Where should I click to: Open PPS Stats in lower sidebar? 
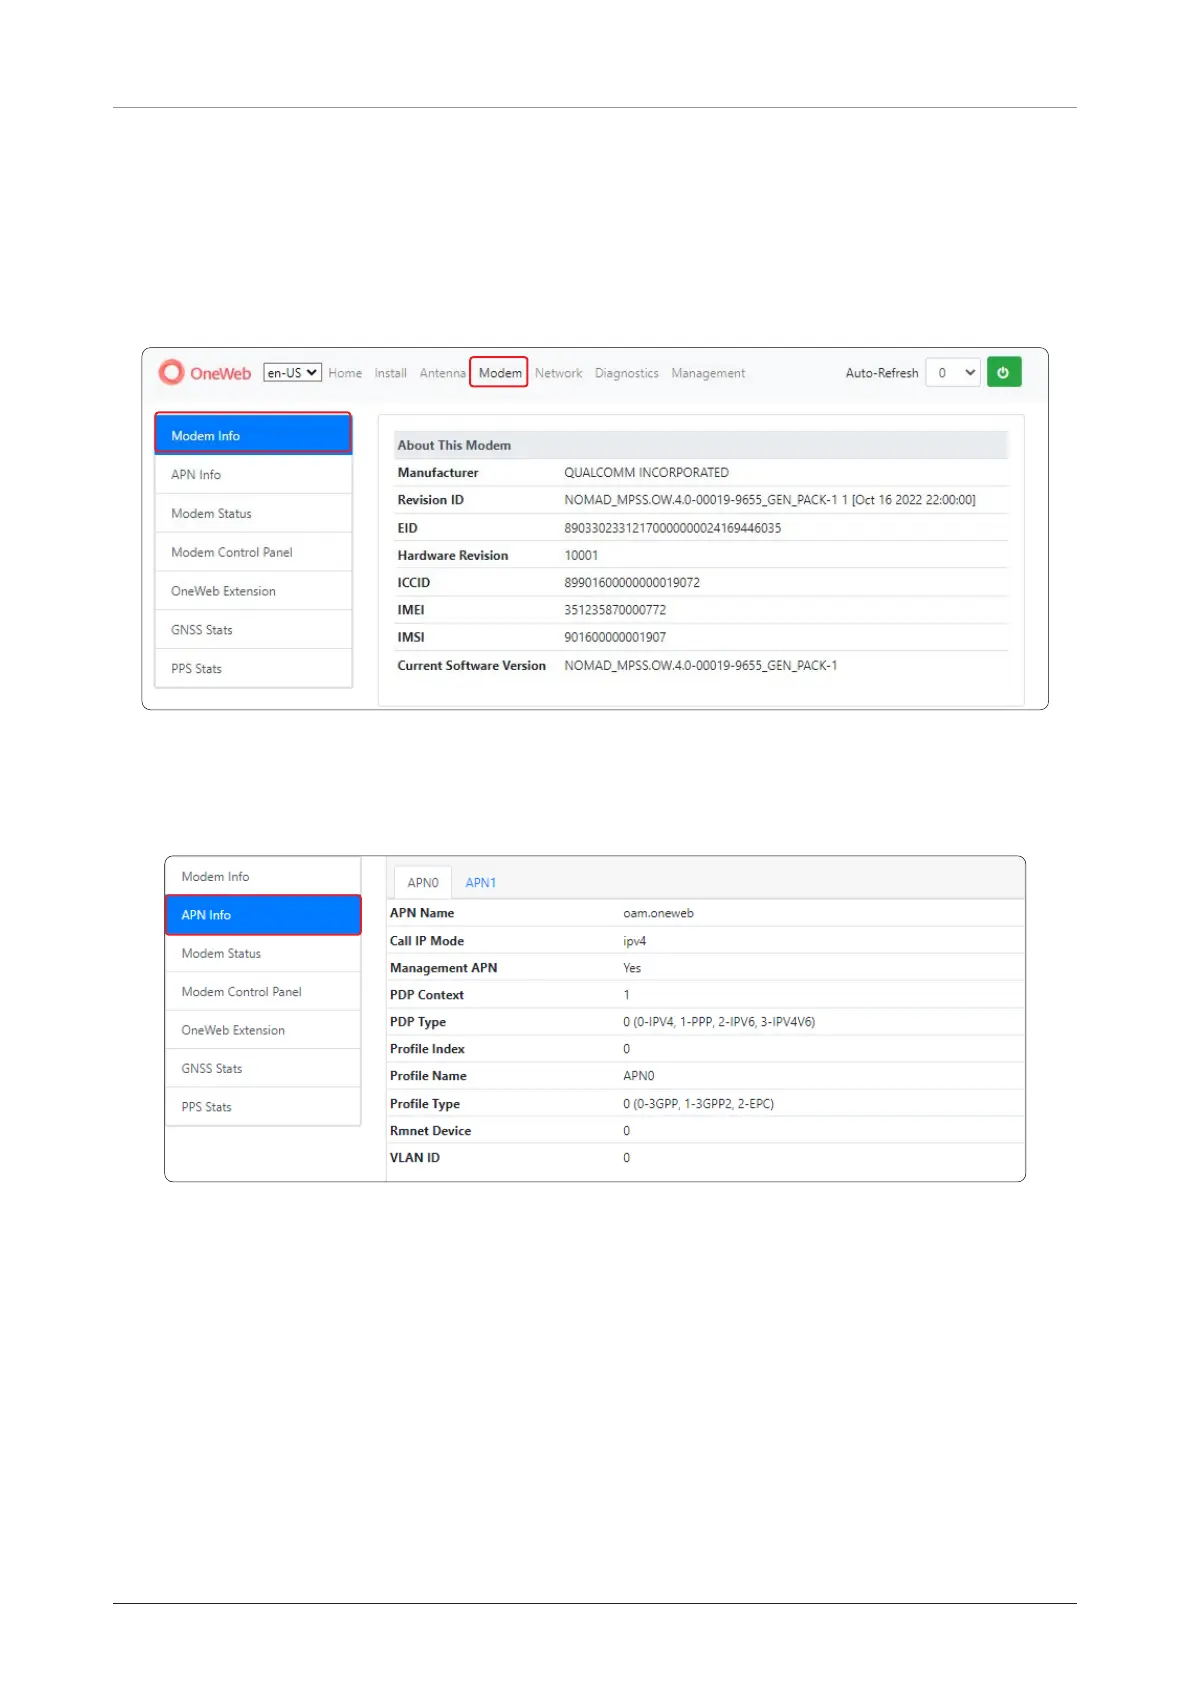tap(263, 1107)
